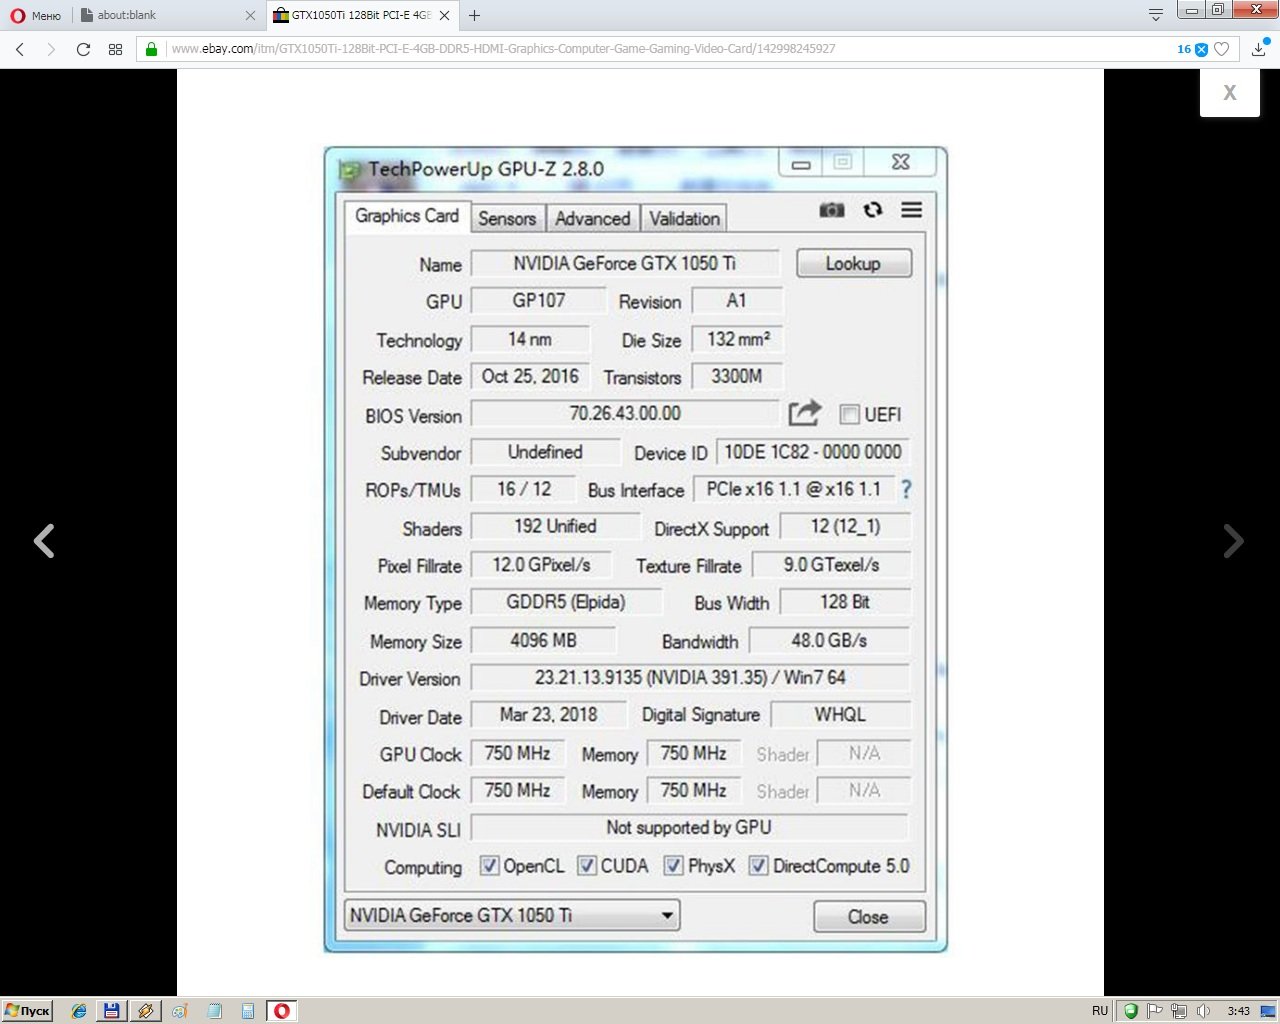Click the '192 Unified' shaders value
This screenshot has width=1280, height=1024.
click(x=555, y=526)
